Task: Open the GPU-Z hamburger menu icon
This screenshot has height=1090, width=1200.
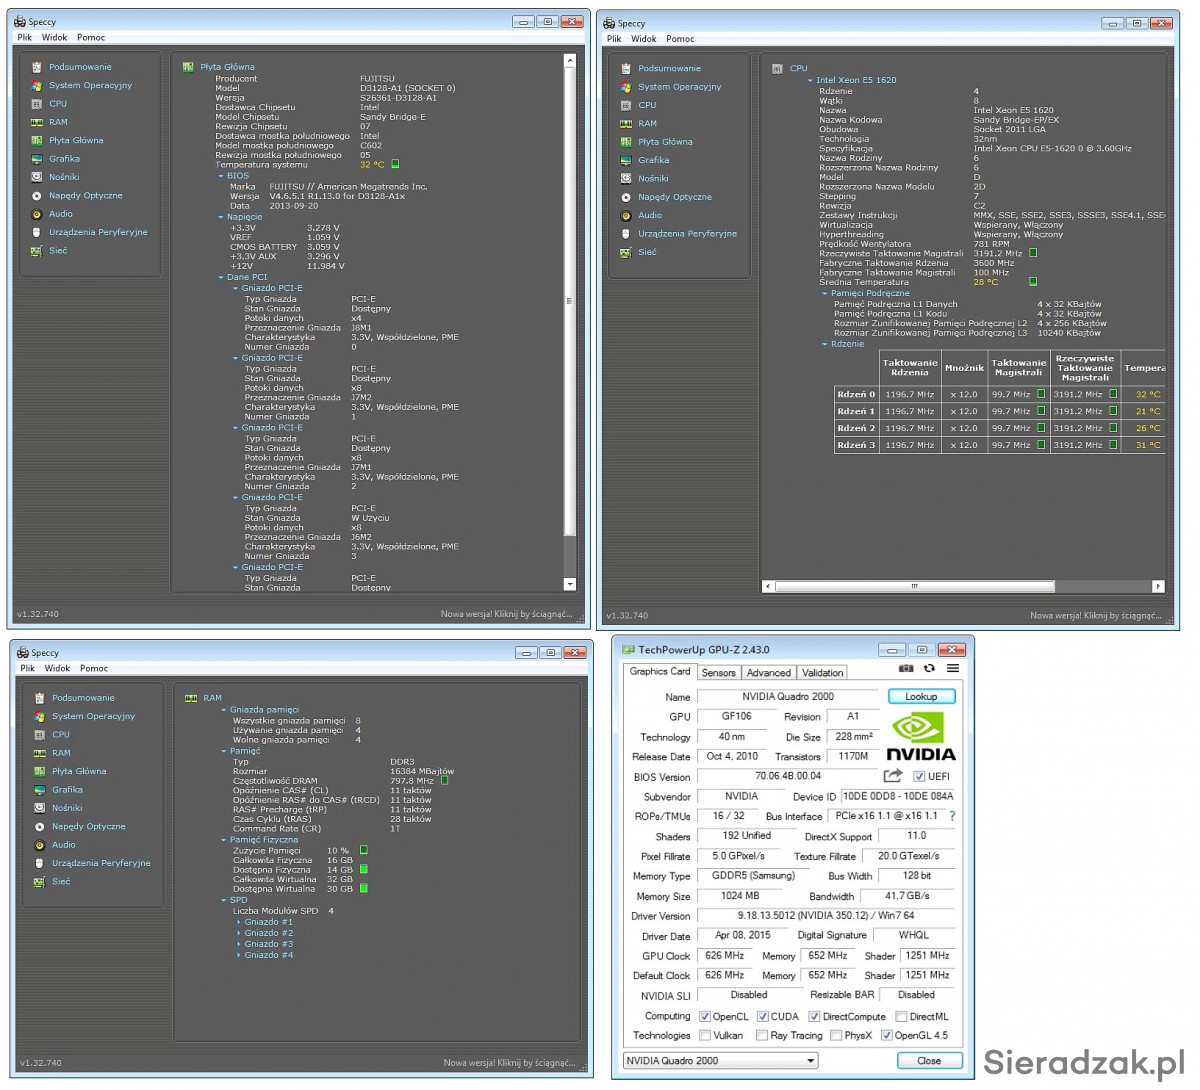Action: point(953,669)
